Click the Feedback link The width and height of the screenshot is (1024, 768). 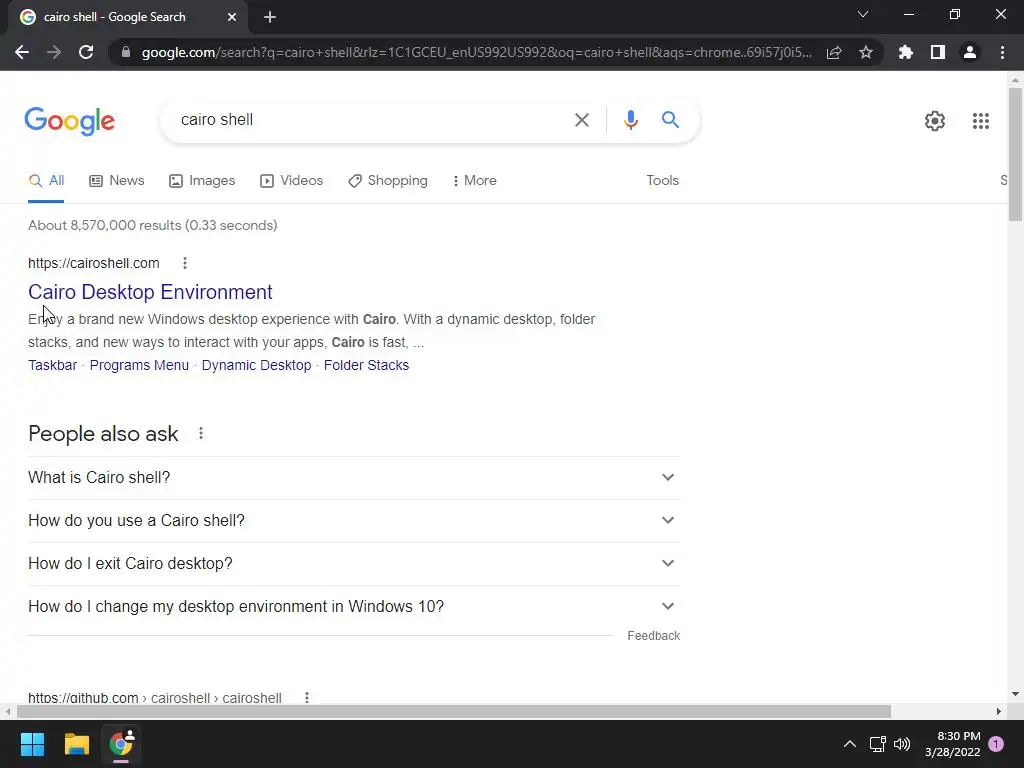[x=653, y=635]
